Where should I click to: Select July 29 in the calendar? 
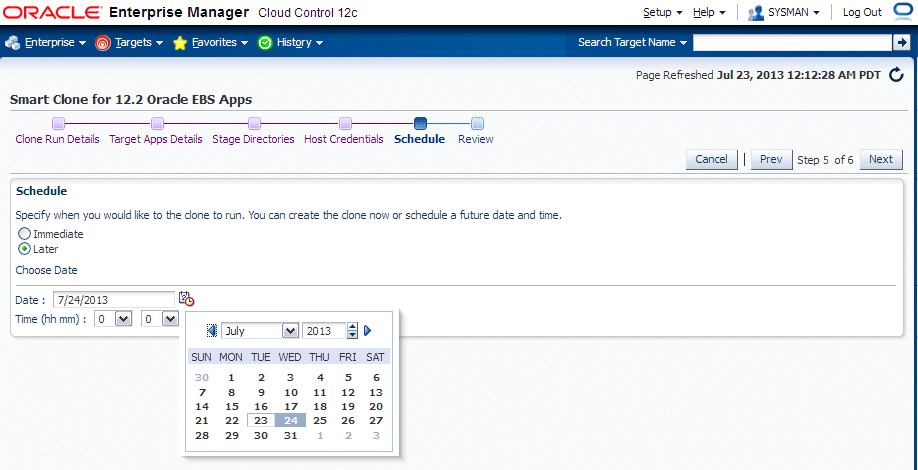click(232, 435)
